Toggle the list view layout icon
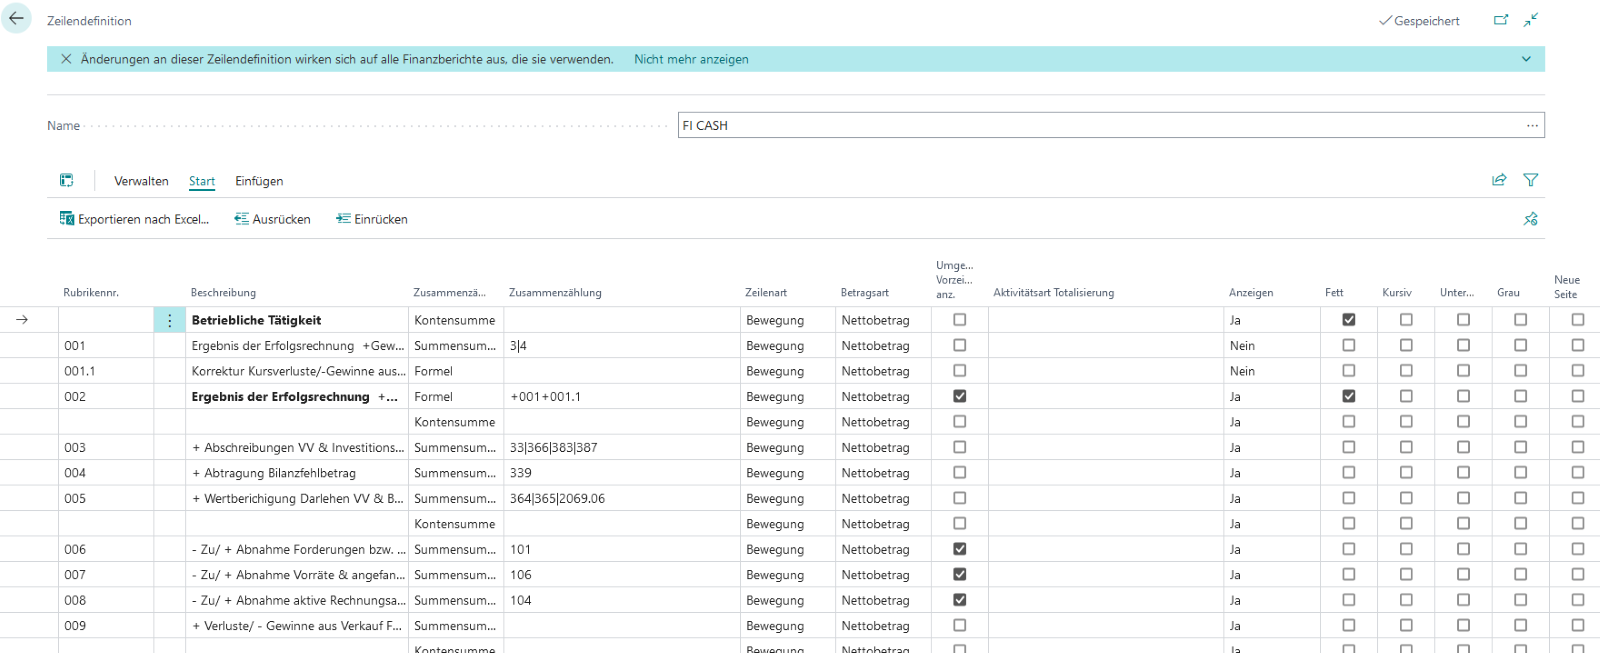The image size is (1600, 653). click(66, 180)
